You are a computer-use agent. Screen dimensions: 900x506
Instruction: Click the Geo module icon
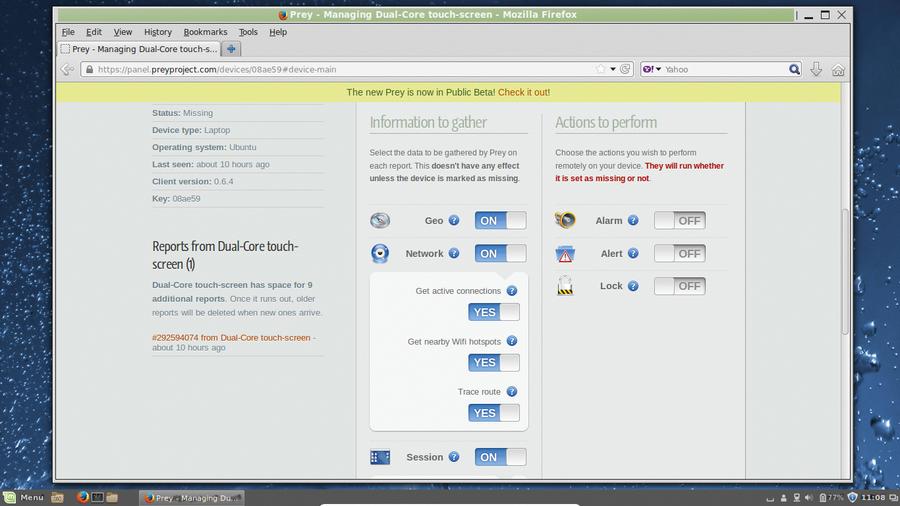coord(380,220)
